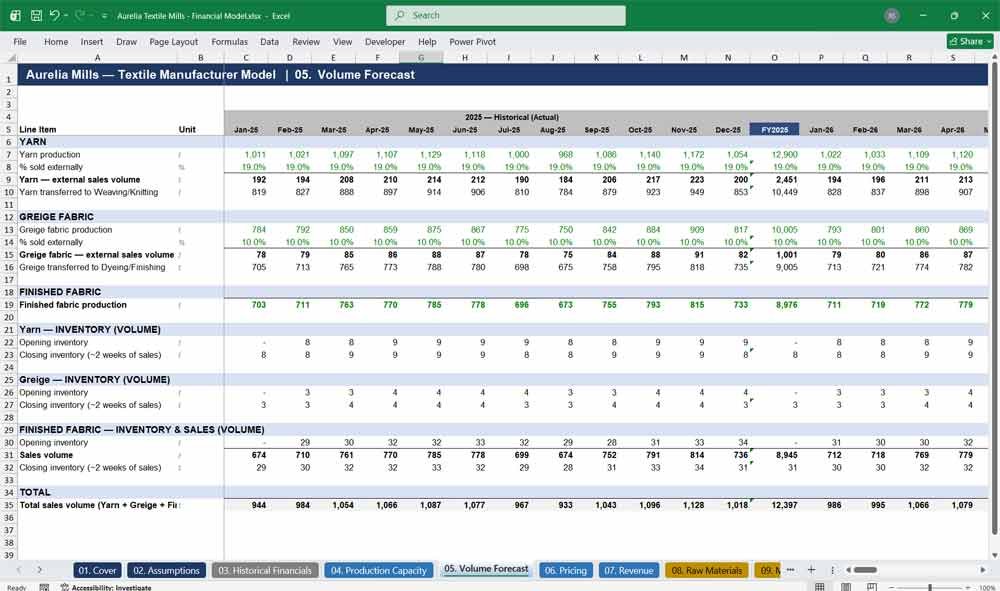
Task: Open the user account avatar
Action: pyautogui.click(x=892, y=15)
